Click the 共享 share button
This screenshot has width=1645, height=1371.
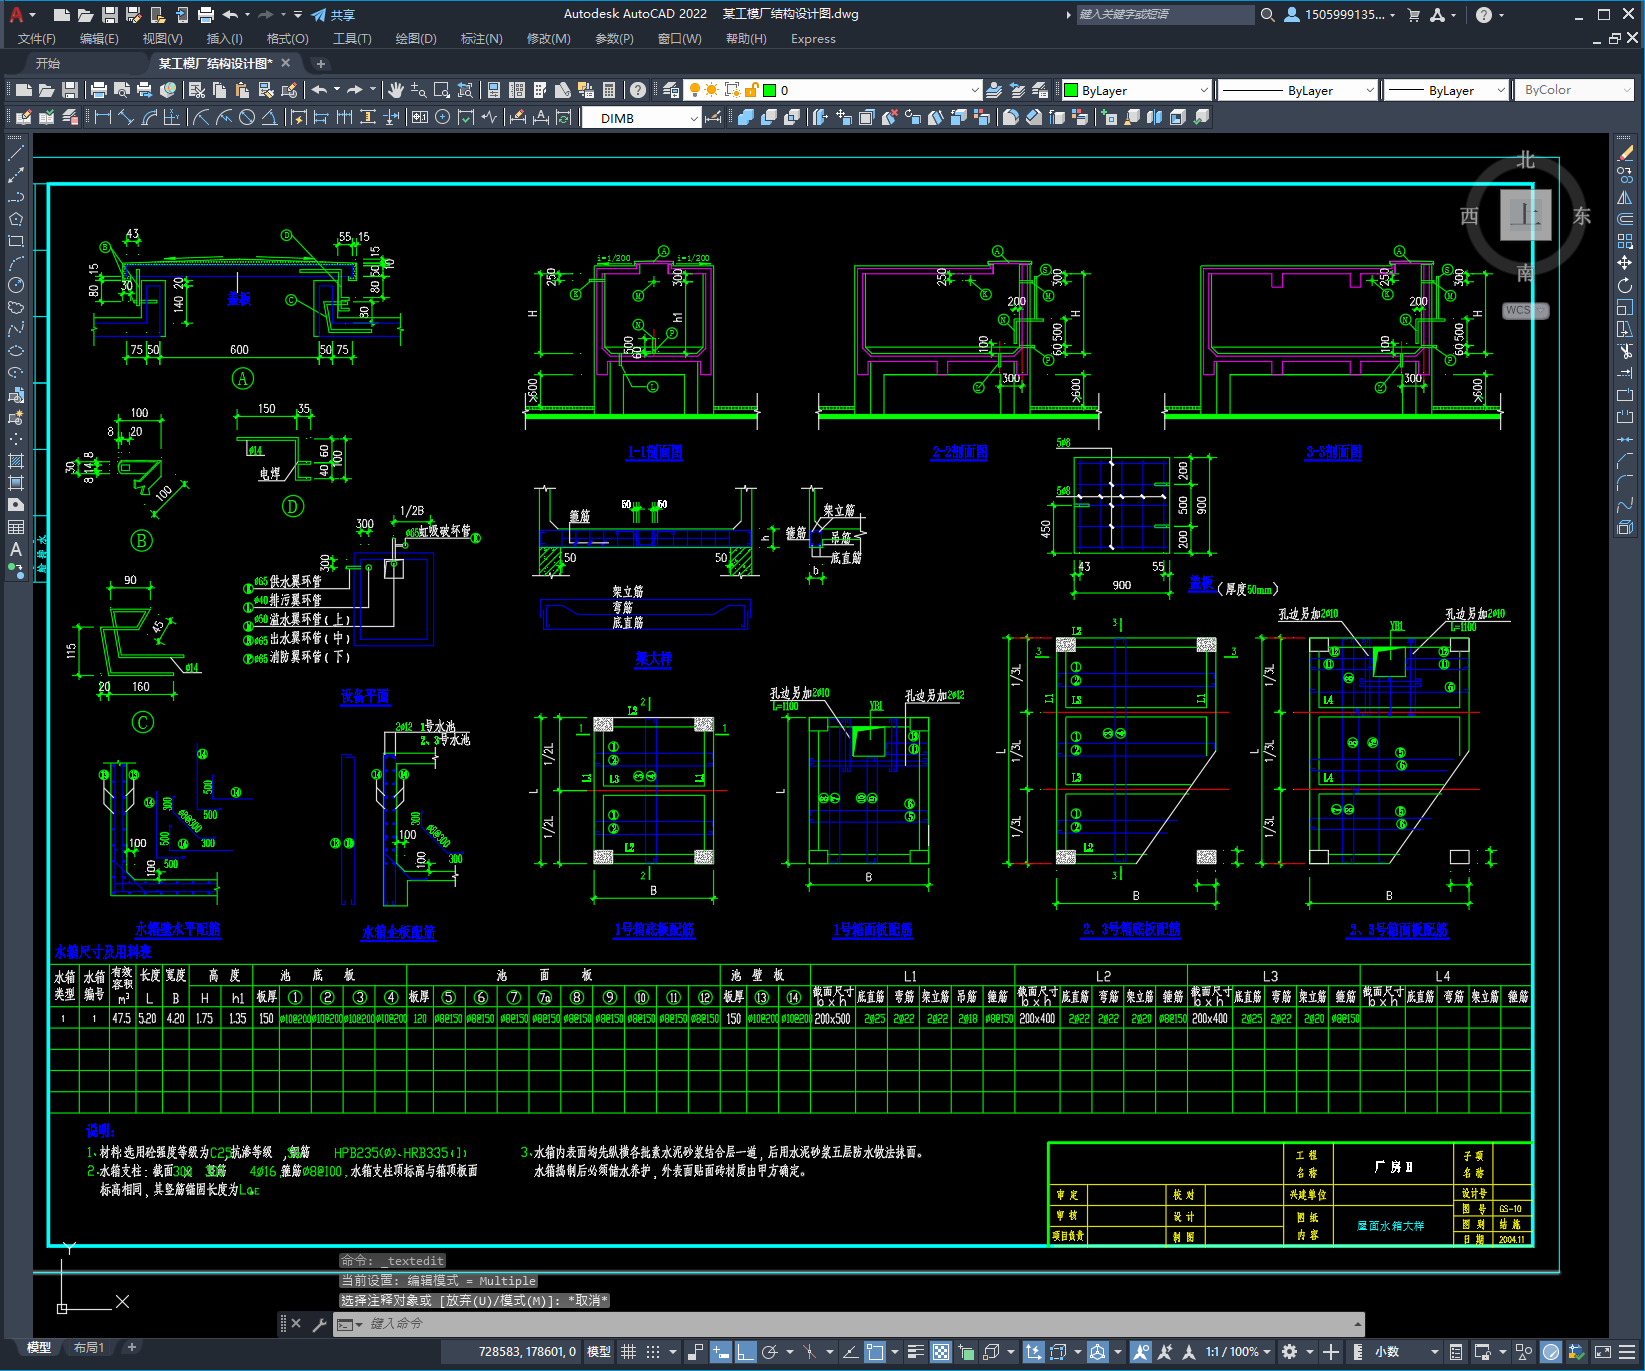pyautogui.click(x=333, y=15)
